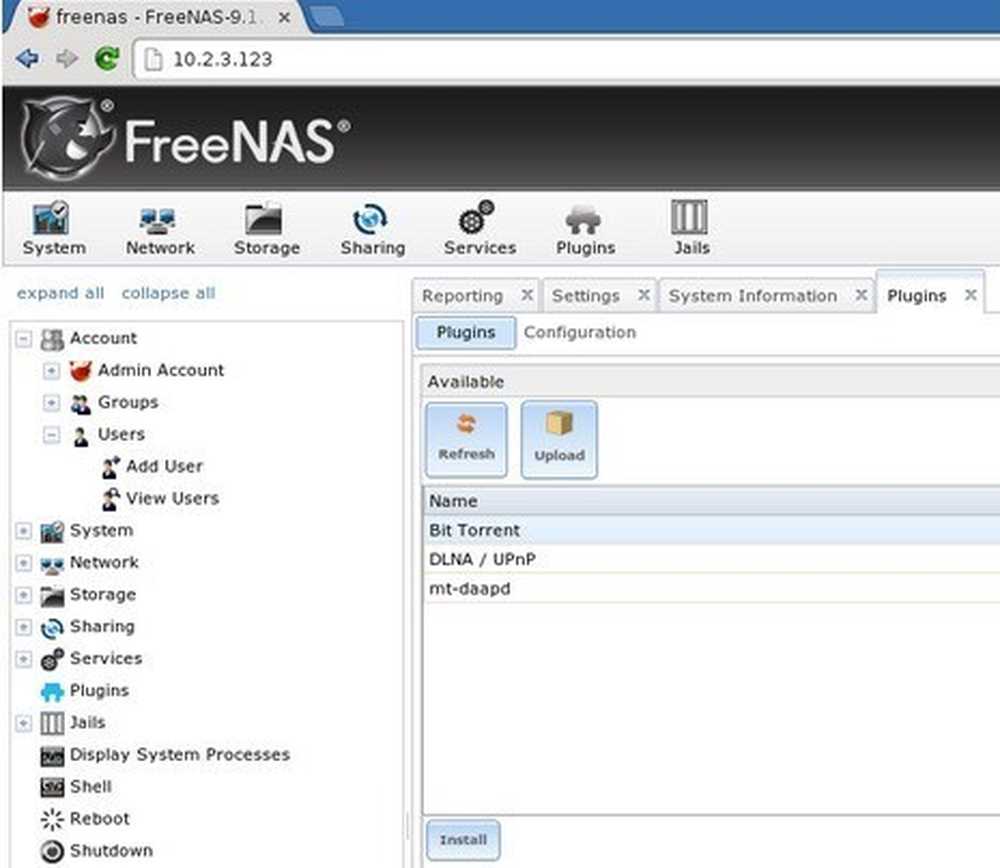The height and width of the screenshot is (868, 1000).
Task: Click the browser forward arrow
Action: point(66,59)
